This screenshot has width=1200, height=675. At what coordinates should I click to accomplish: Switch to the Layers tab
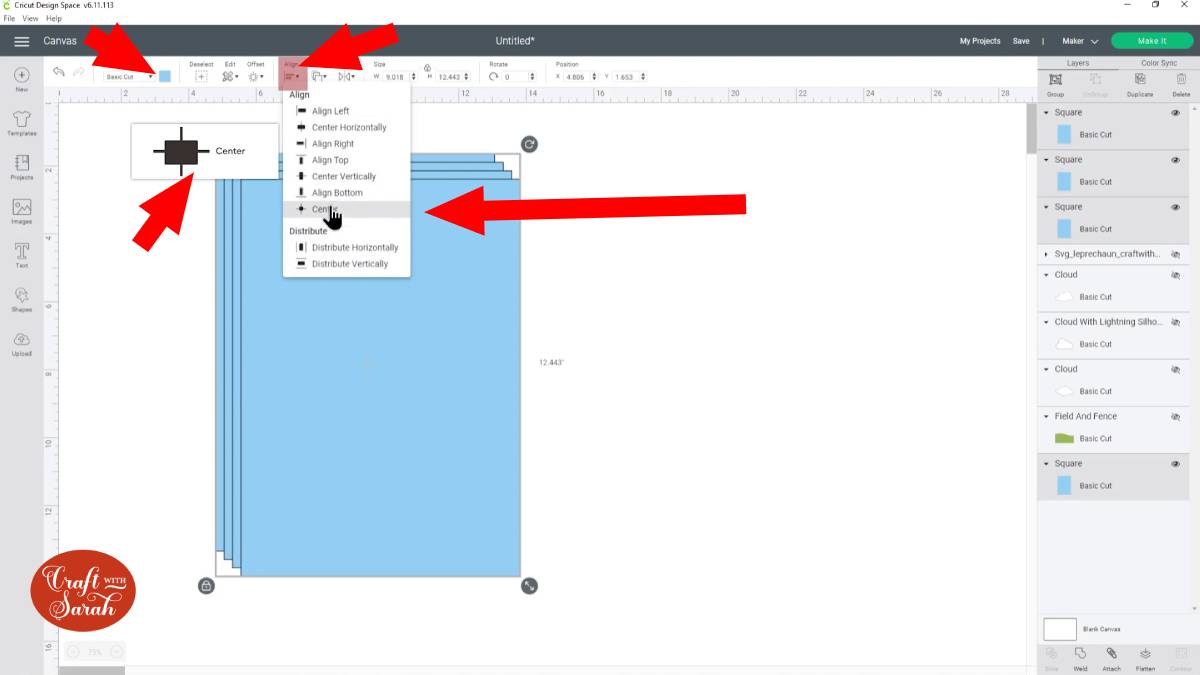pyautogui.click(x=1078, y=63)
